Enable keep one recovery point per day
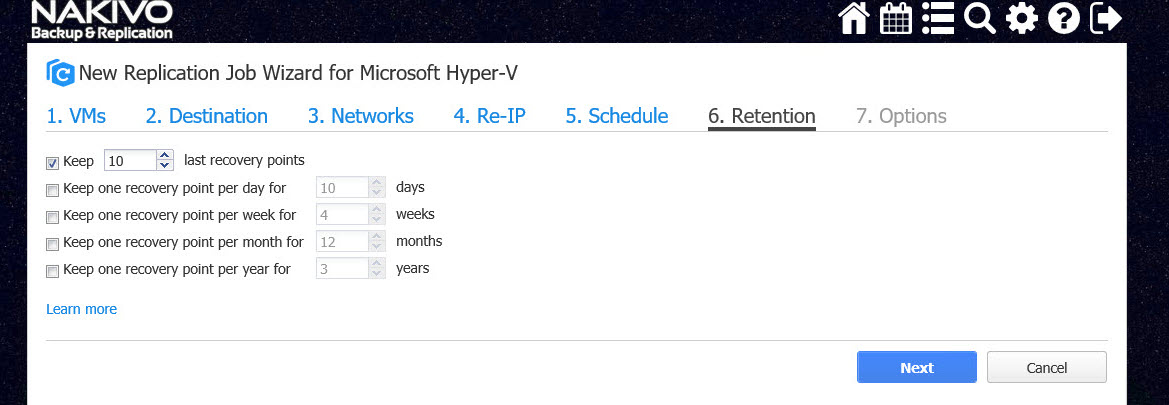The width and height of the screenshot is (1169, 405). tap(52, 189)
